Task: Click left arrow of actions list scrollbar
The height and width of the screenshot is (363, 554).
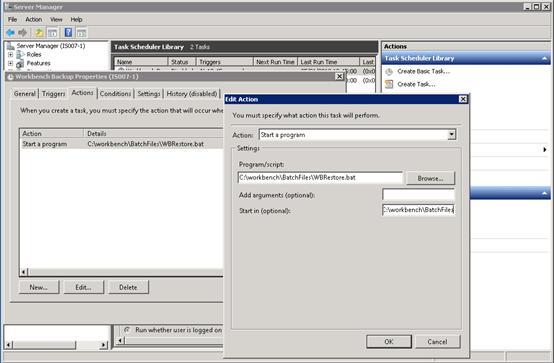Action: click(x=24, y=272)
